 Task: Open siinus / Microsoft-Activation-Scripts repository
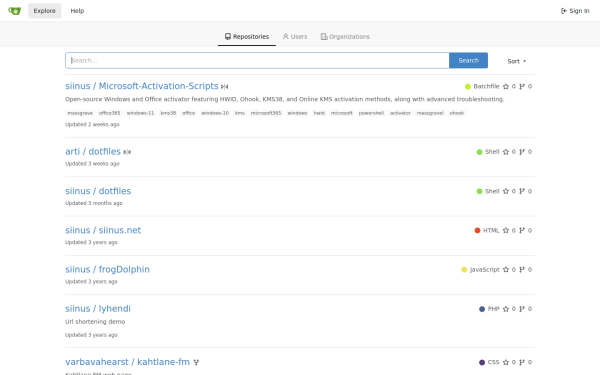(142, 86)
